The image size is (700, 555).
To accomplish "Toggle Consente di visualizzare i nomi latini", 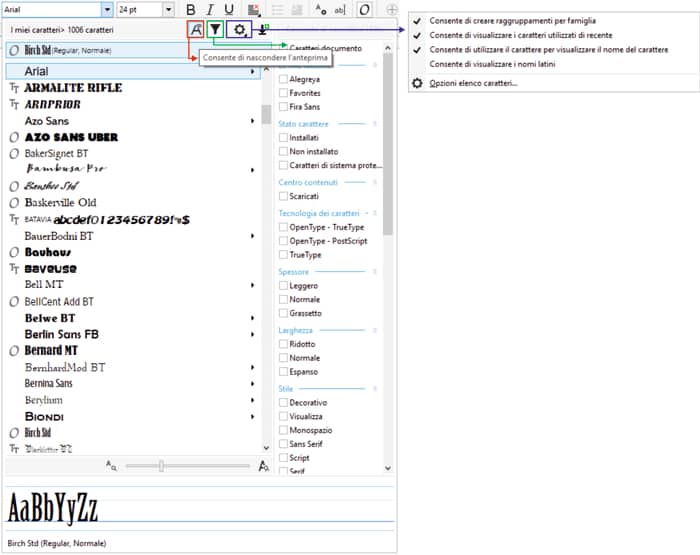I will [491, 63].
